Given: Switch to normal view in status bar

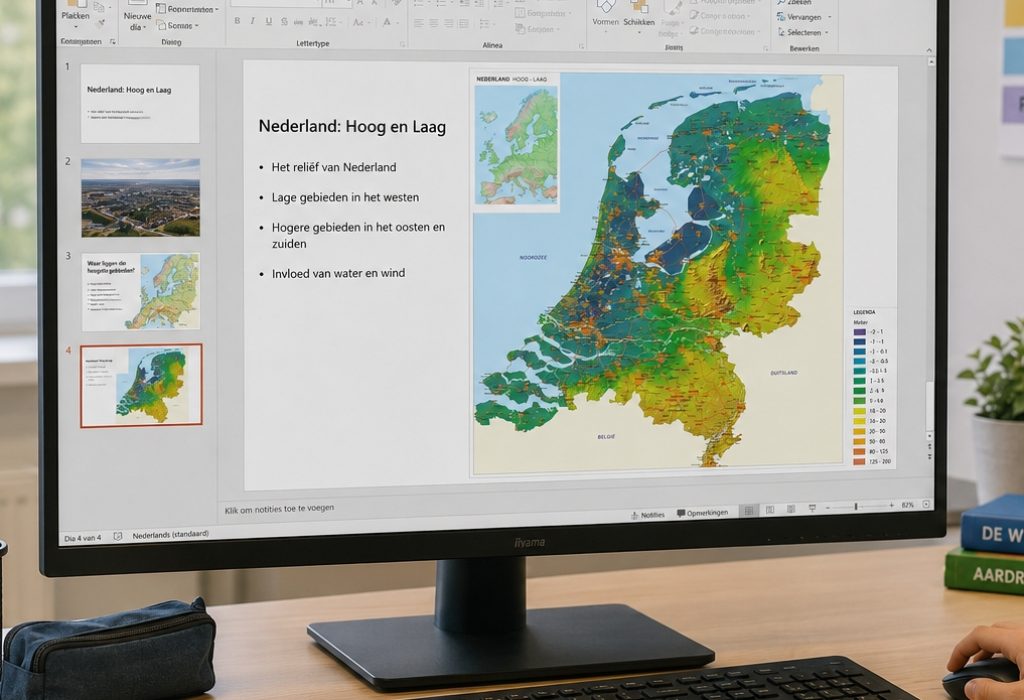Looking at the screenshot, I should click(x=749, y=510).
